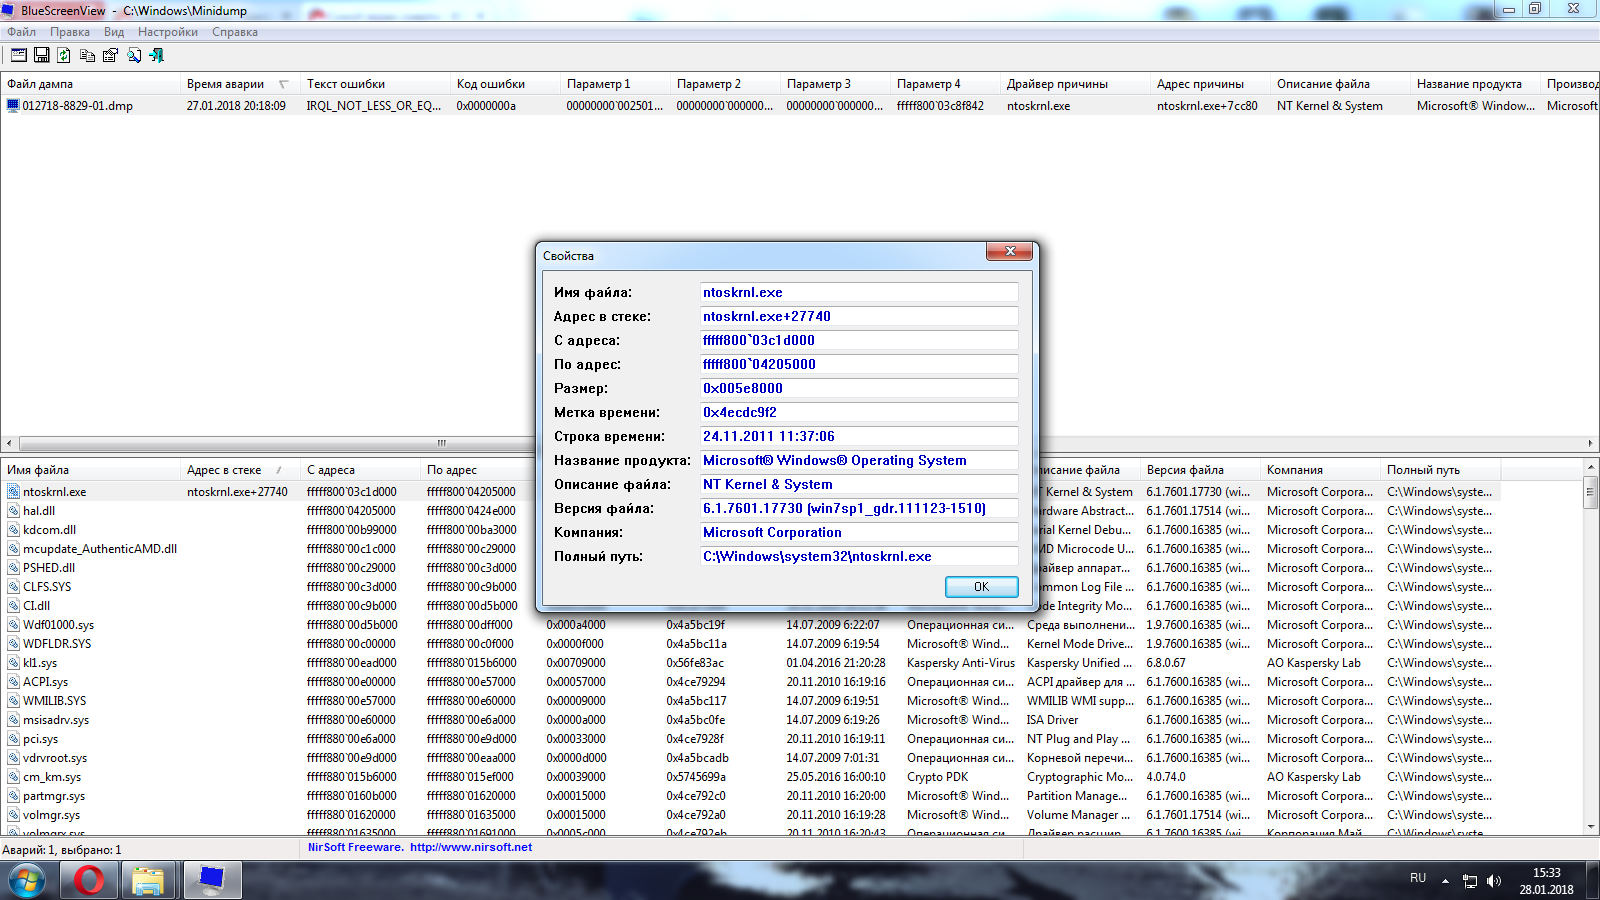Click the ntoskrnl.exe+7cc80 cause address cell
This screenshot has height=900, width=1600.
1208,105
